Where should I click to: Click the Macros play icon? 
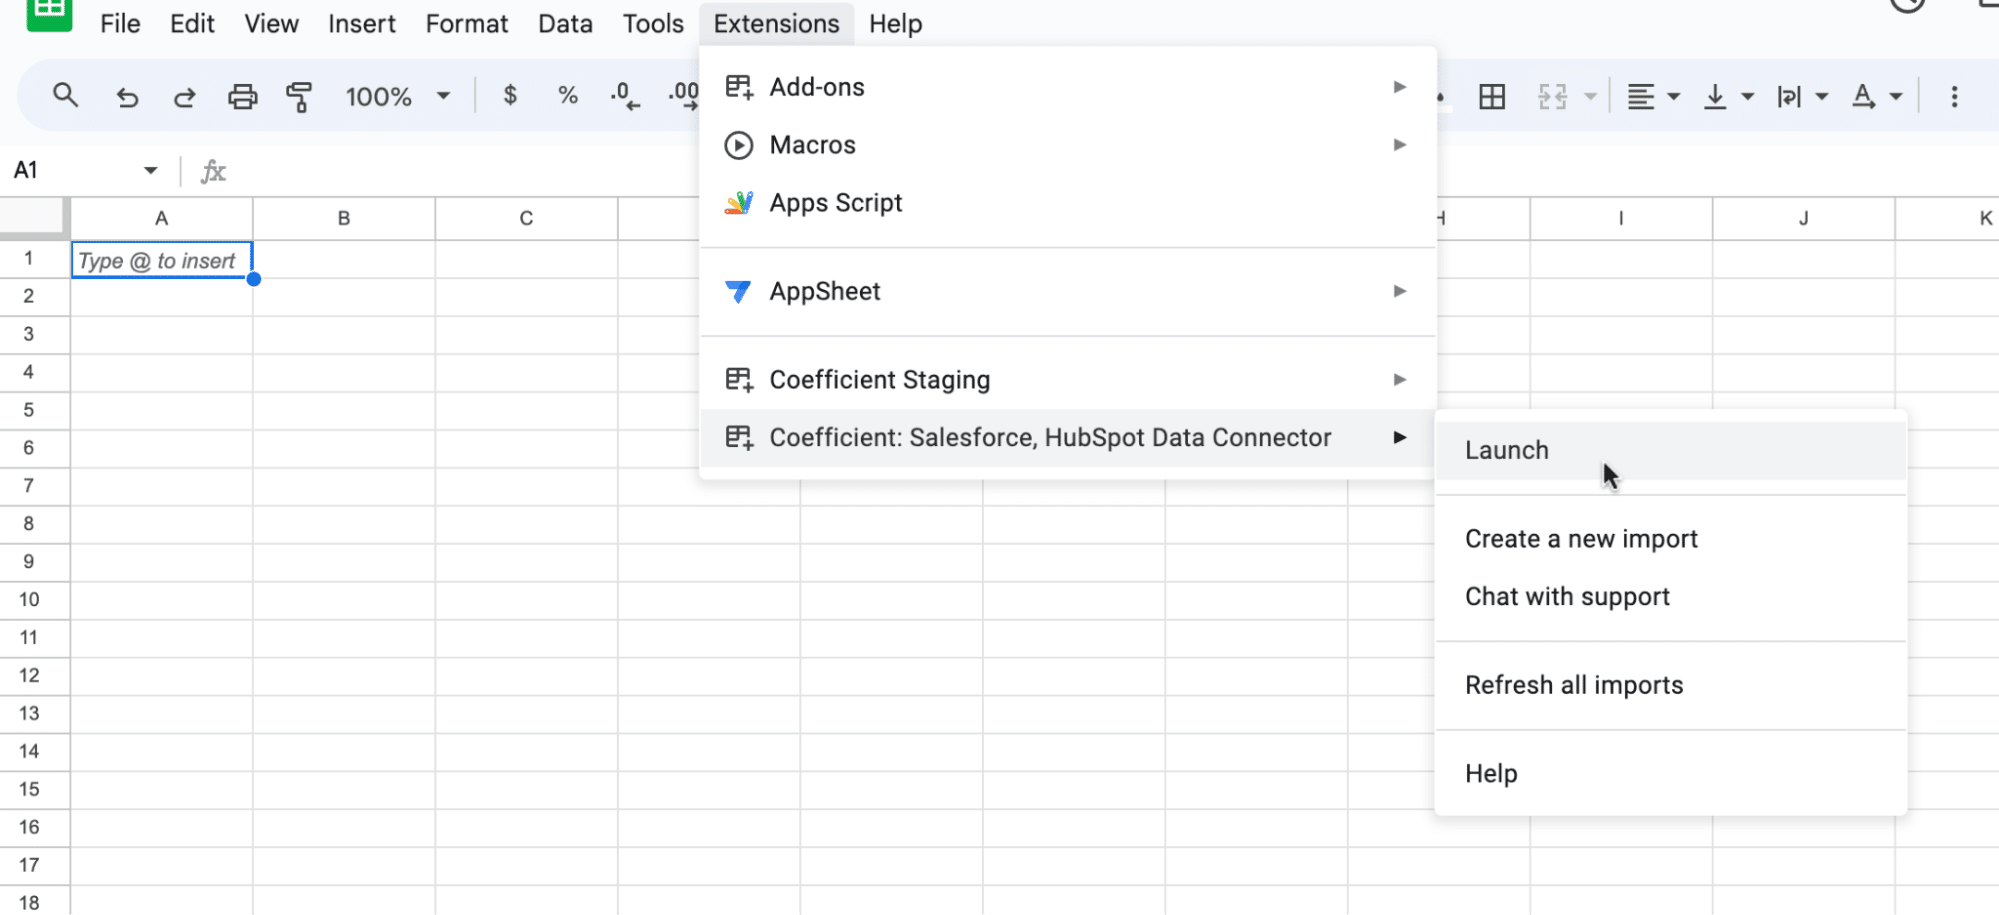point(738,146)
